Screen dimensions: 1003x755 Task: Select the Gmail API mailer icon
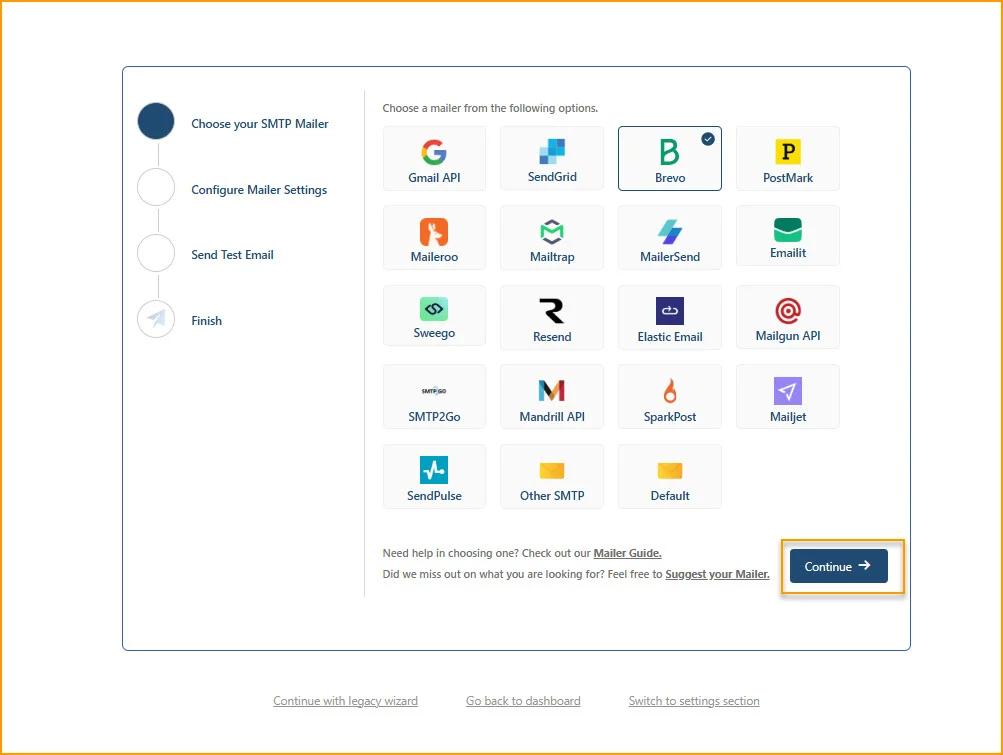tap(434, 152)
